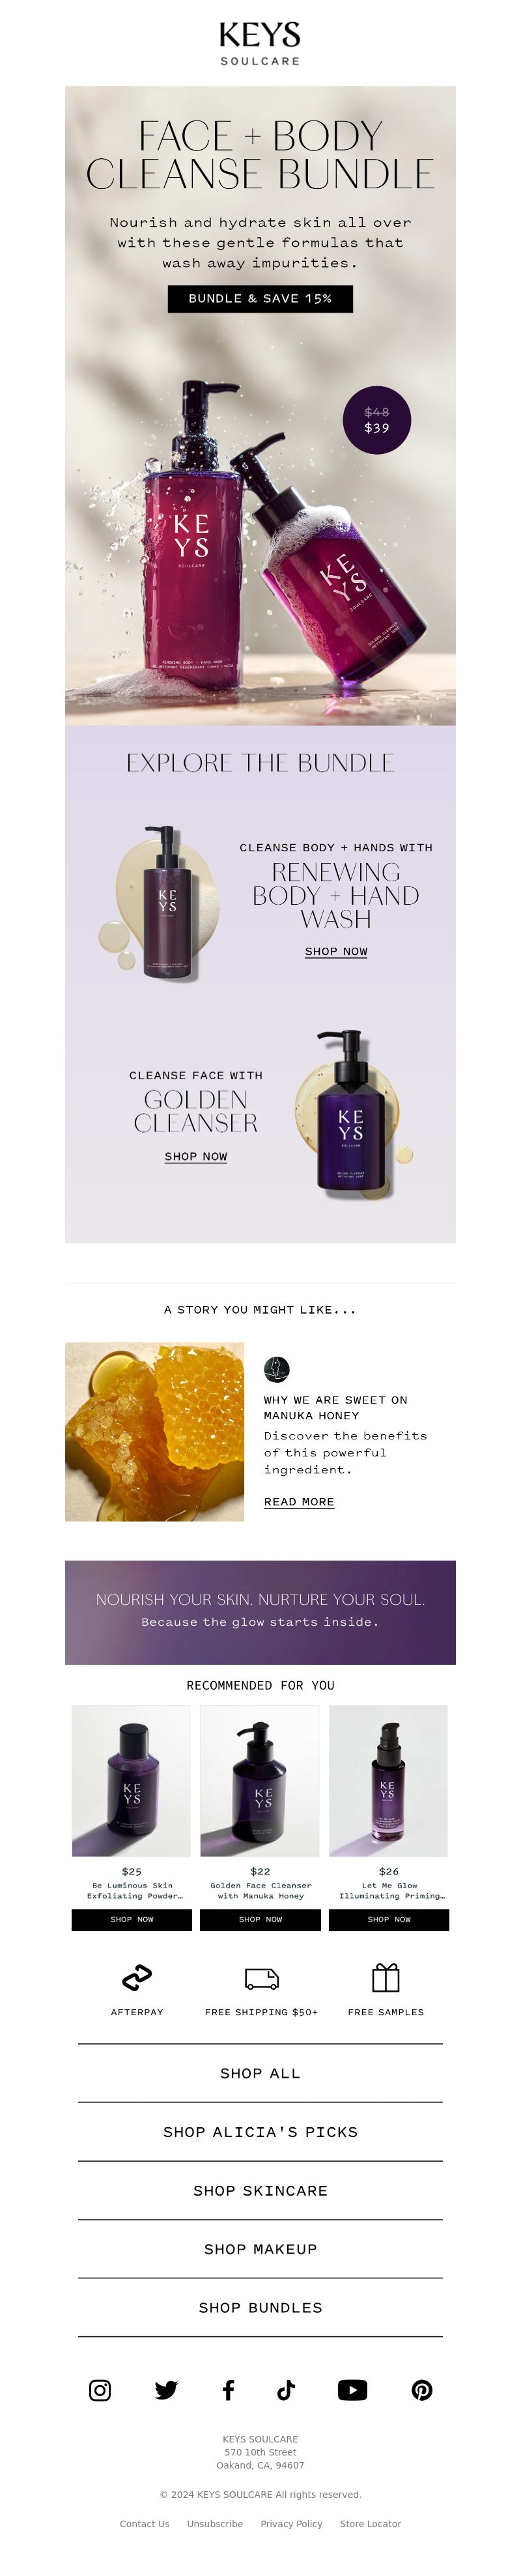The width and height of the screenshot is (521, 2576).
Task: Open the Manuka honeycomb story image
Action: (x=155, y=1431)
